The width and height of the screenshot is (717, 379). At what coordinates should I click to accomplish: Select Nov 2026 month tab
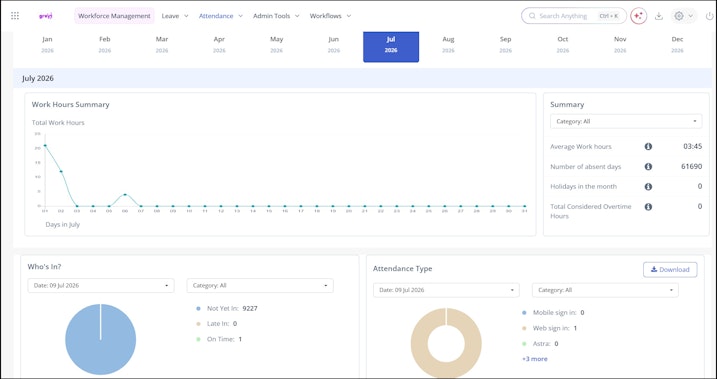click(x=620, y=44)
